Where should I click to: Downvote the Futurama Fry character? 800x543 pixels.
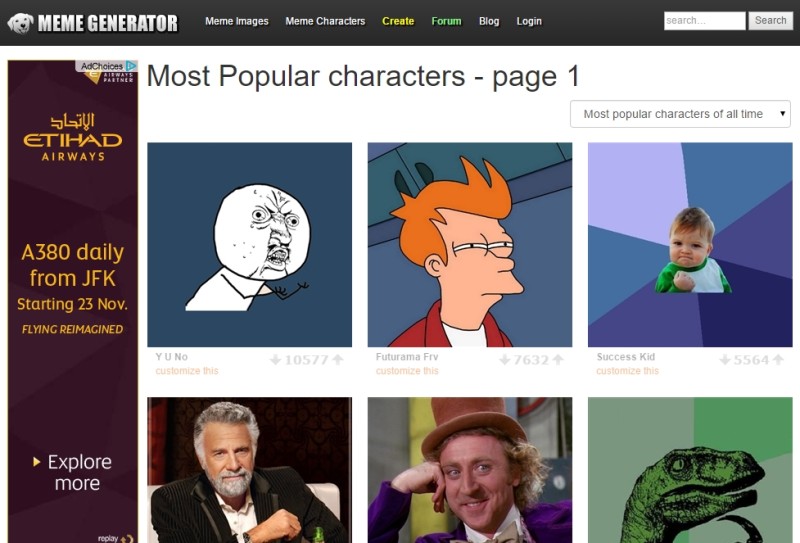504,360
